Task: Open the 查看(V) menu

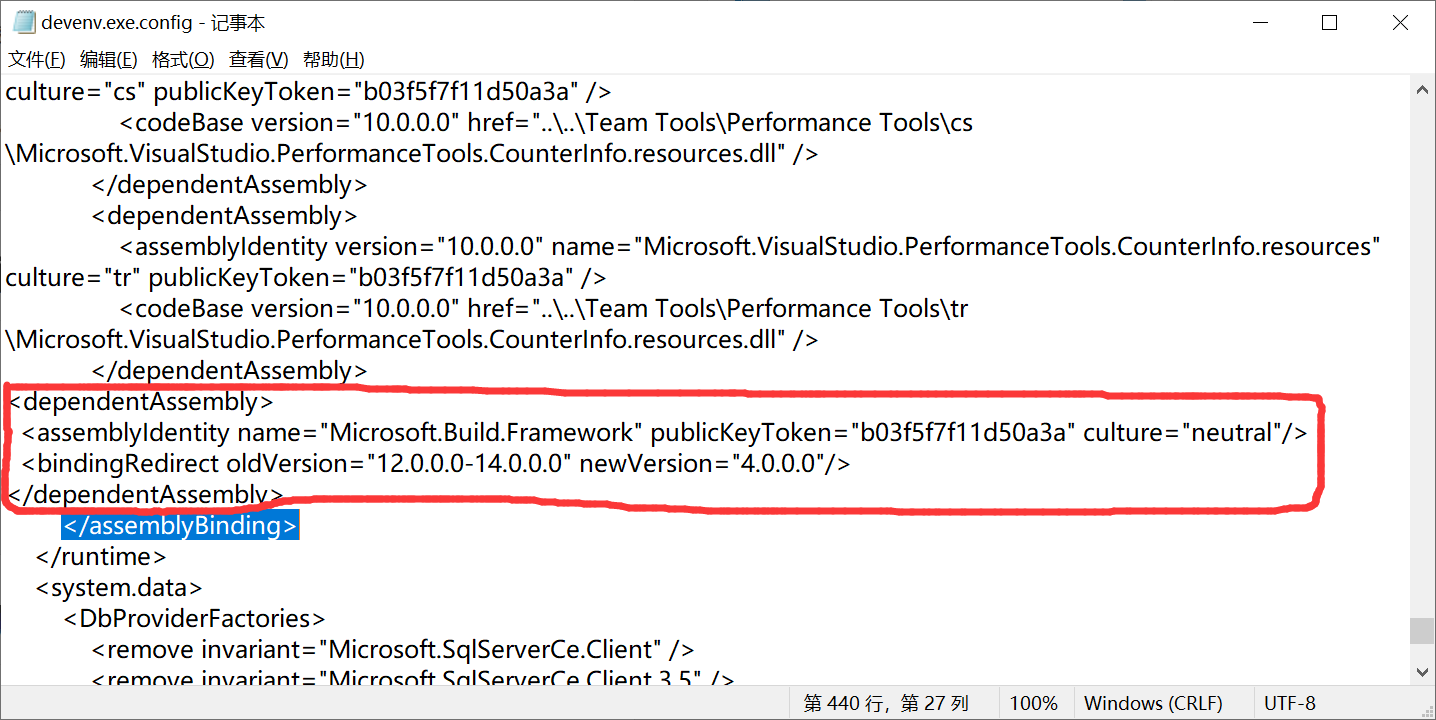Action: 258,60
